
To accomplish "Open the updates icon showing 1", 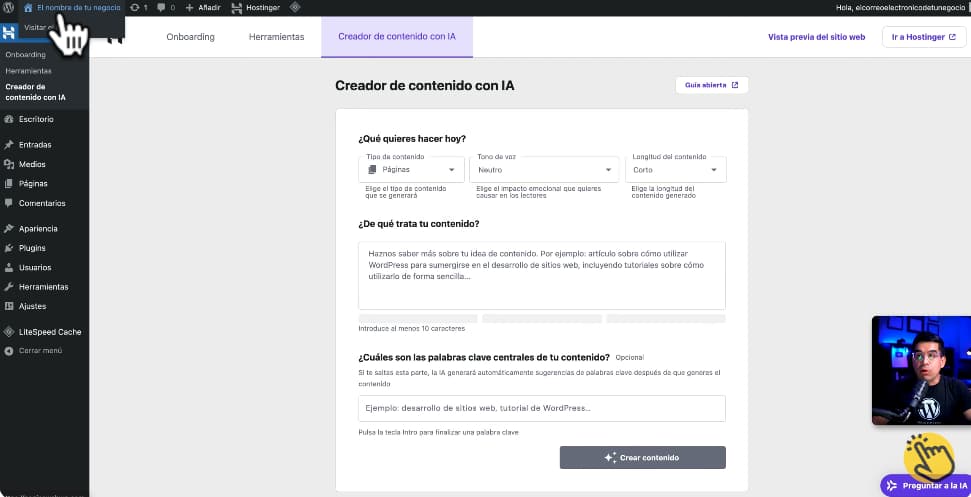I will point(139,8).
